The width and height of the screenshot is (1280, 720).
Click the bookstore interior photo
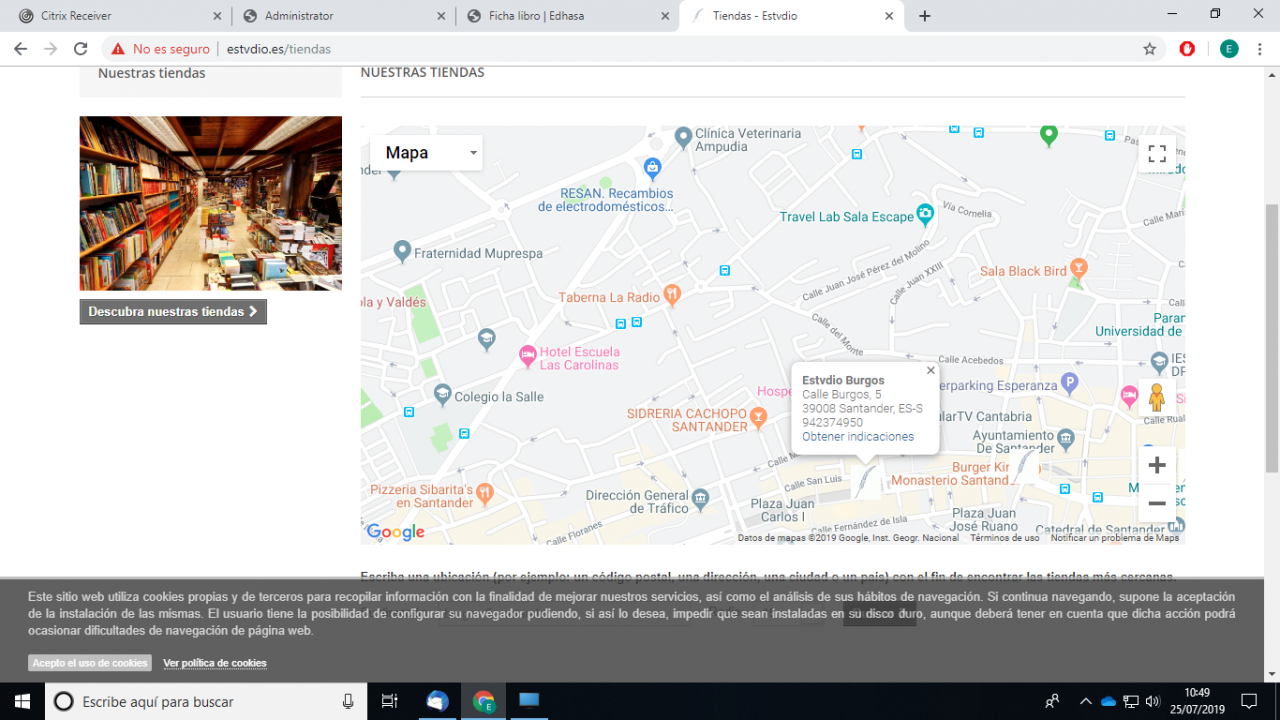(211, 203)
